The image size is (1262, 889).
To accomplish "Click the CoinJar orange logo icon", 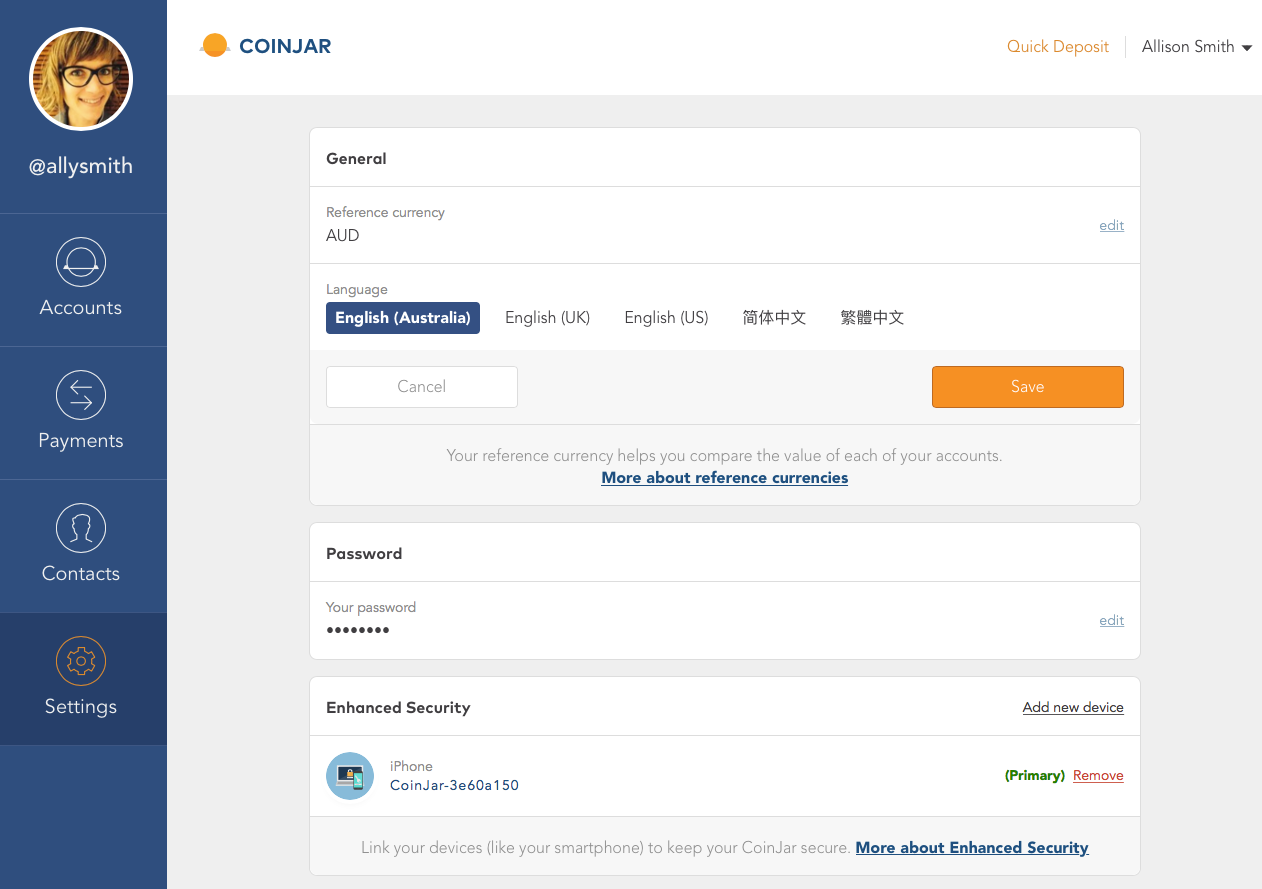I will point(214,46).
